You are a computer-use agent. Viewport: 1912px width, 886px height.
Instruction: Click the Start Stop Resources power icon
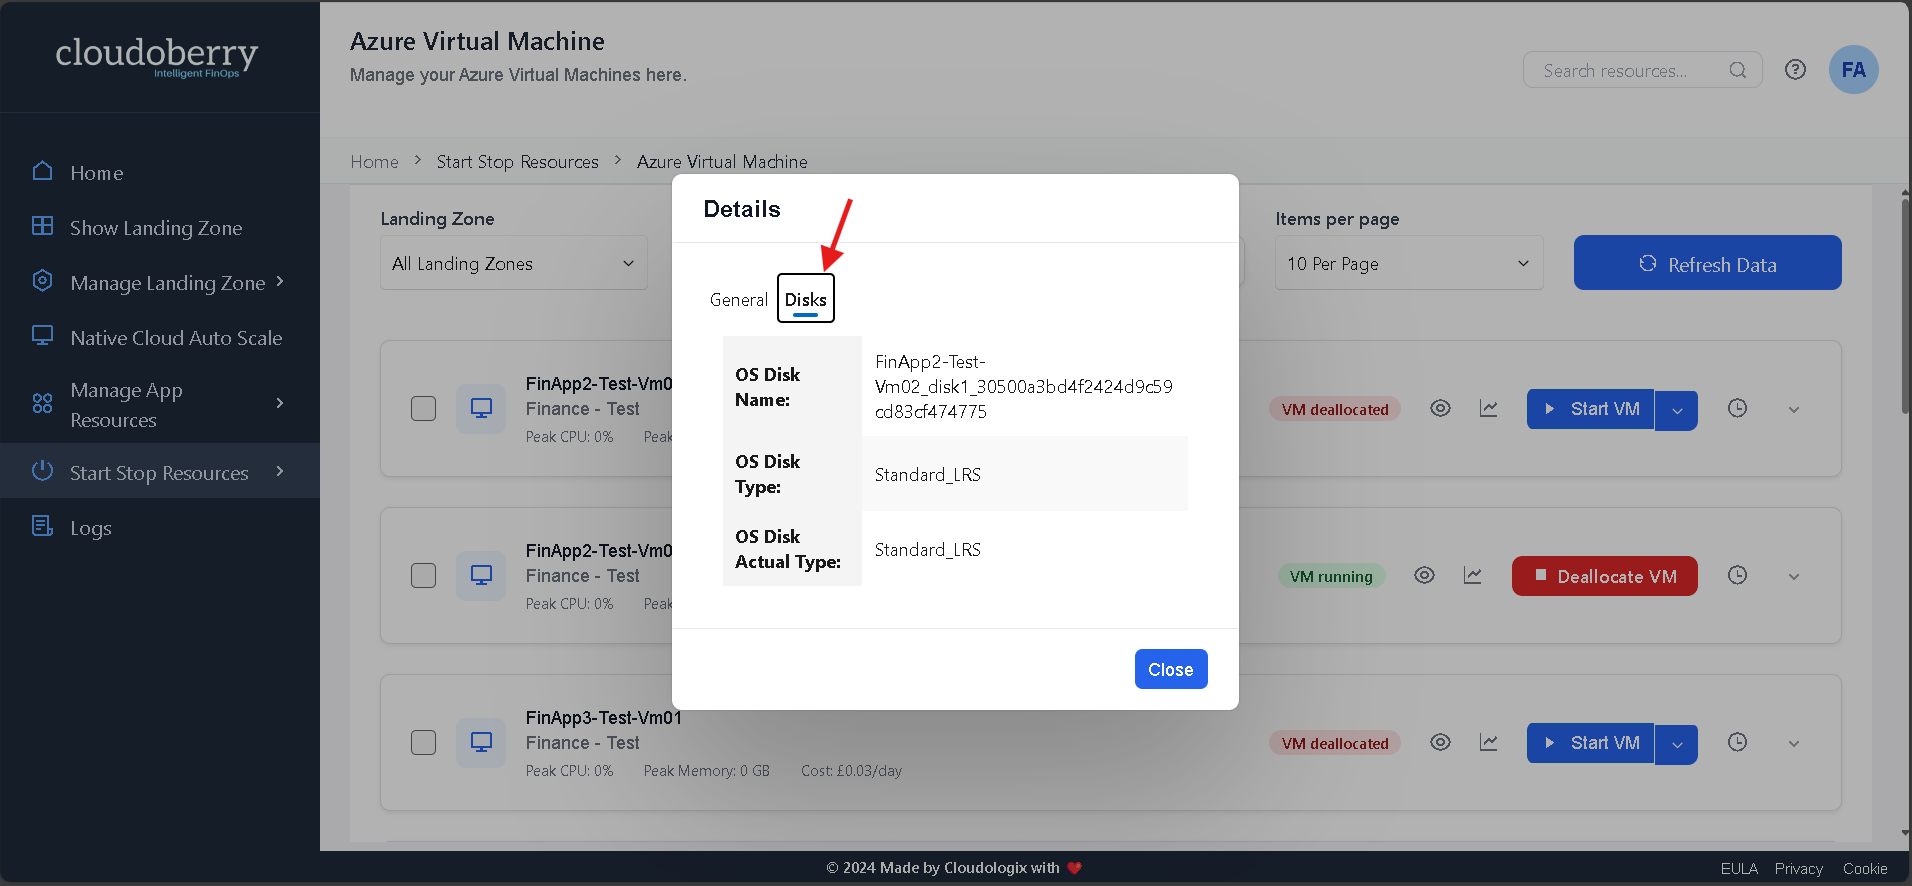(42, 471)
